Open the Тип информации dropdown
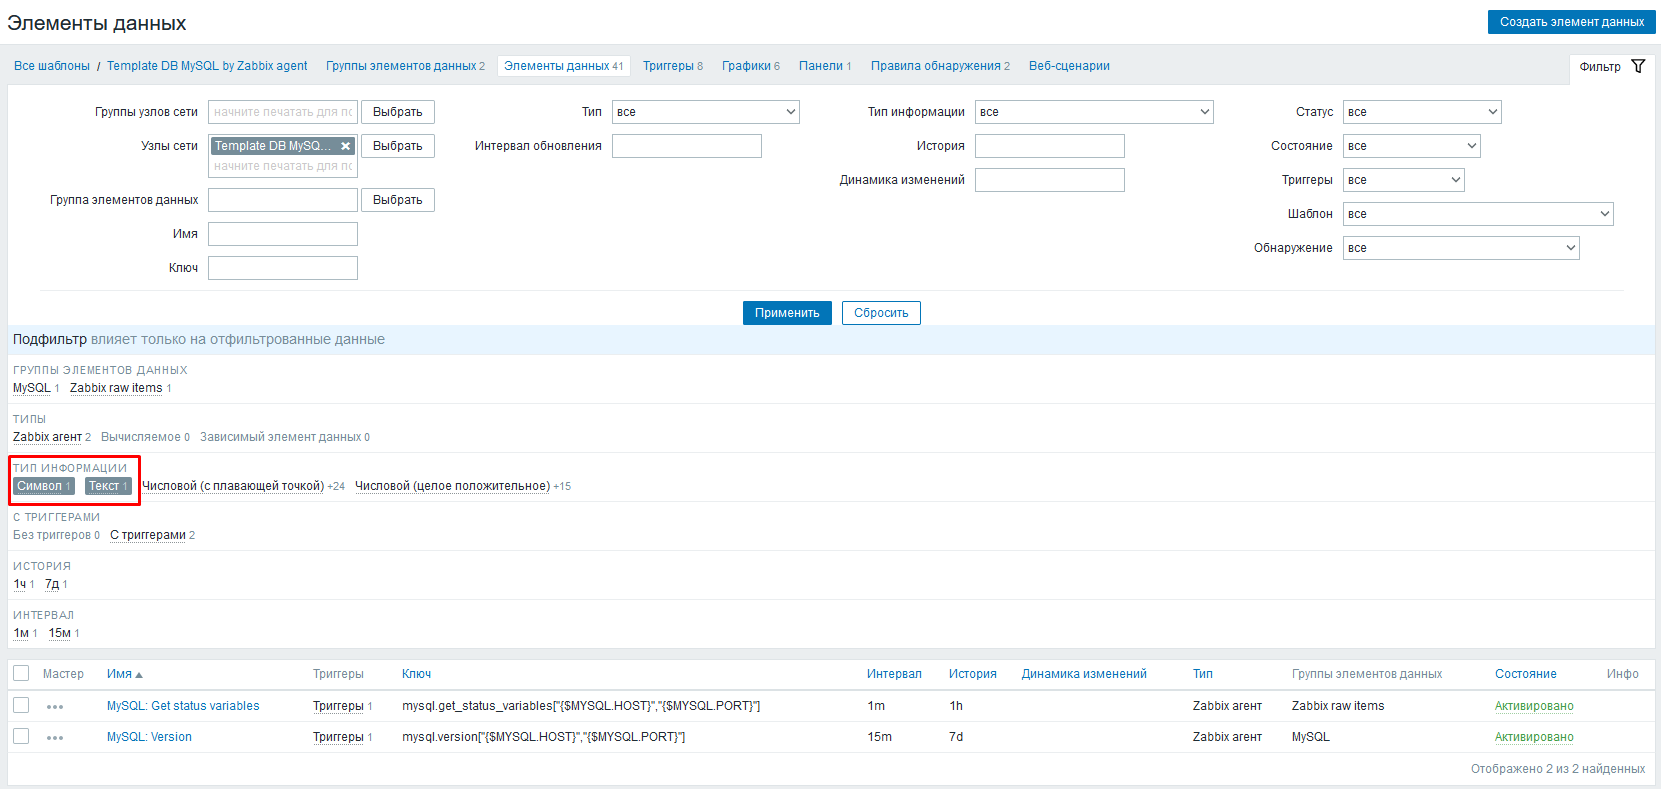The width and height of the screenshot is (1661, 789). coord(1093,112)
